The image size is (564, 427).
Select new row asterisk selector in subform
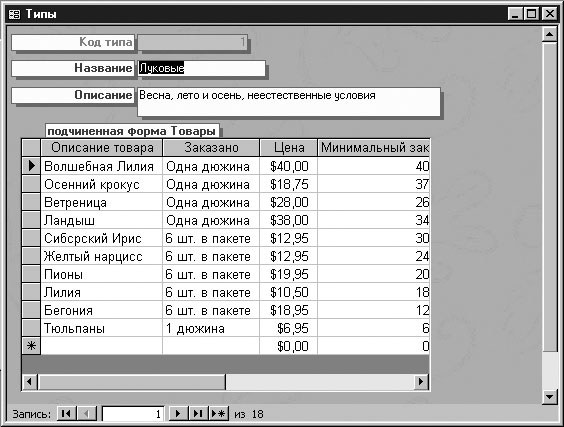pos(31,346)
